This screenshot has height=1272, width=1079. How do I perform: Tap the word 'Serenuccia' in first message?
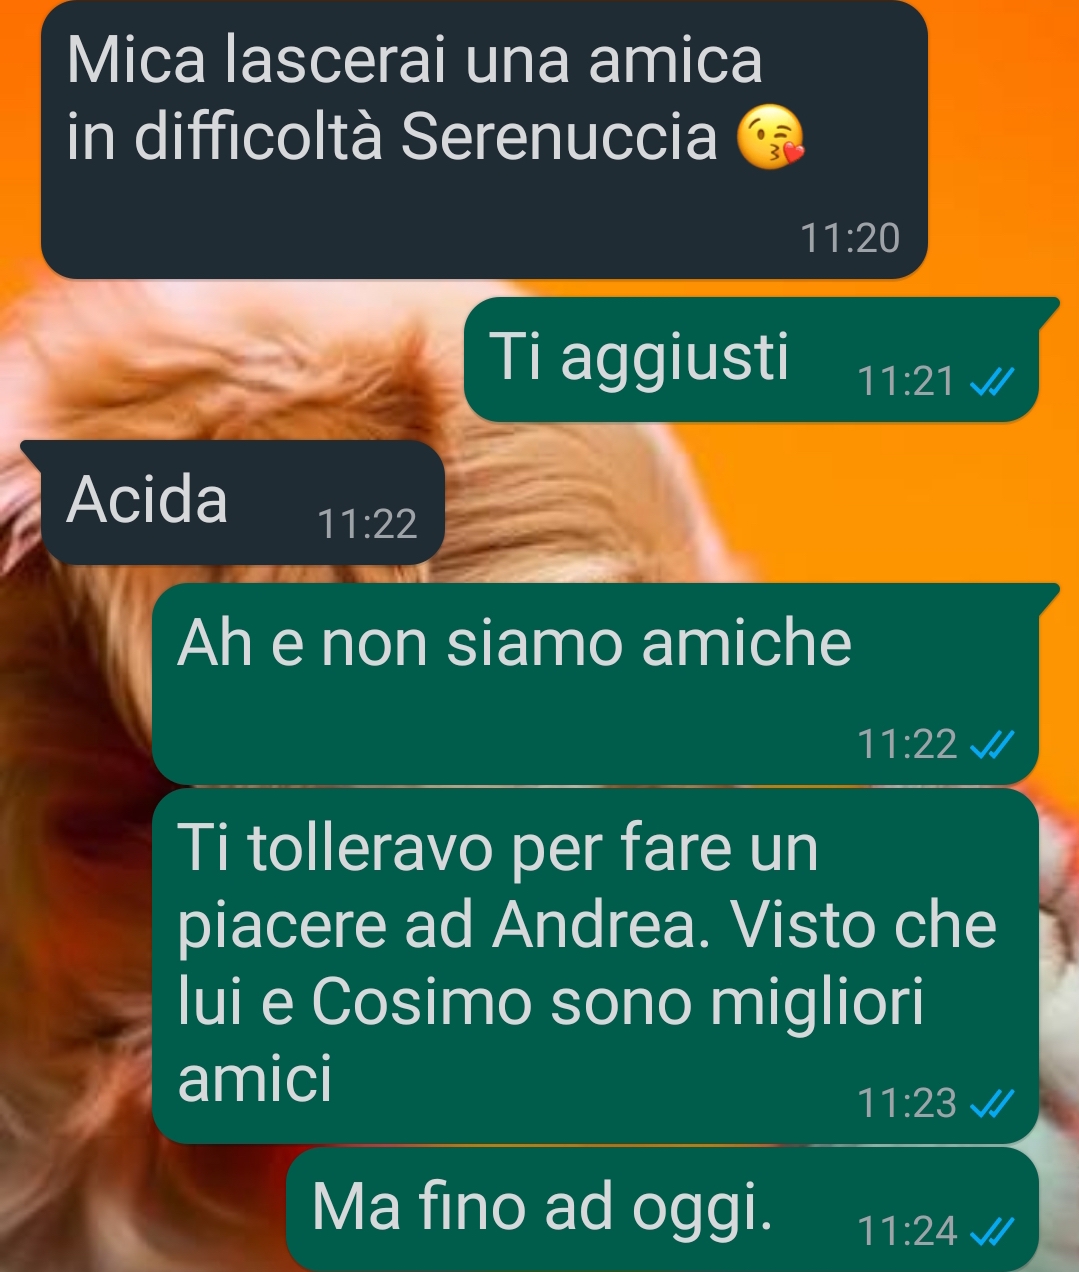pos(559,136)
